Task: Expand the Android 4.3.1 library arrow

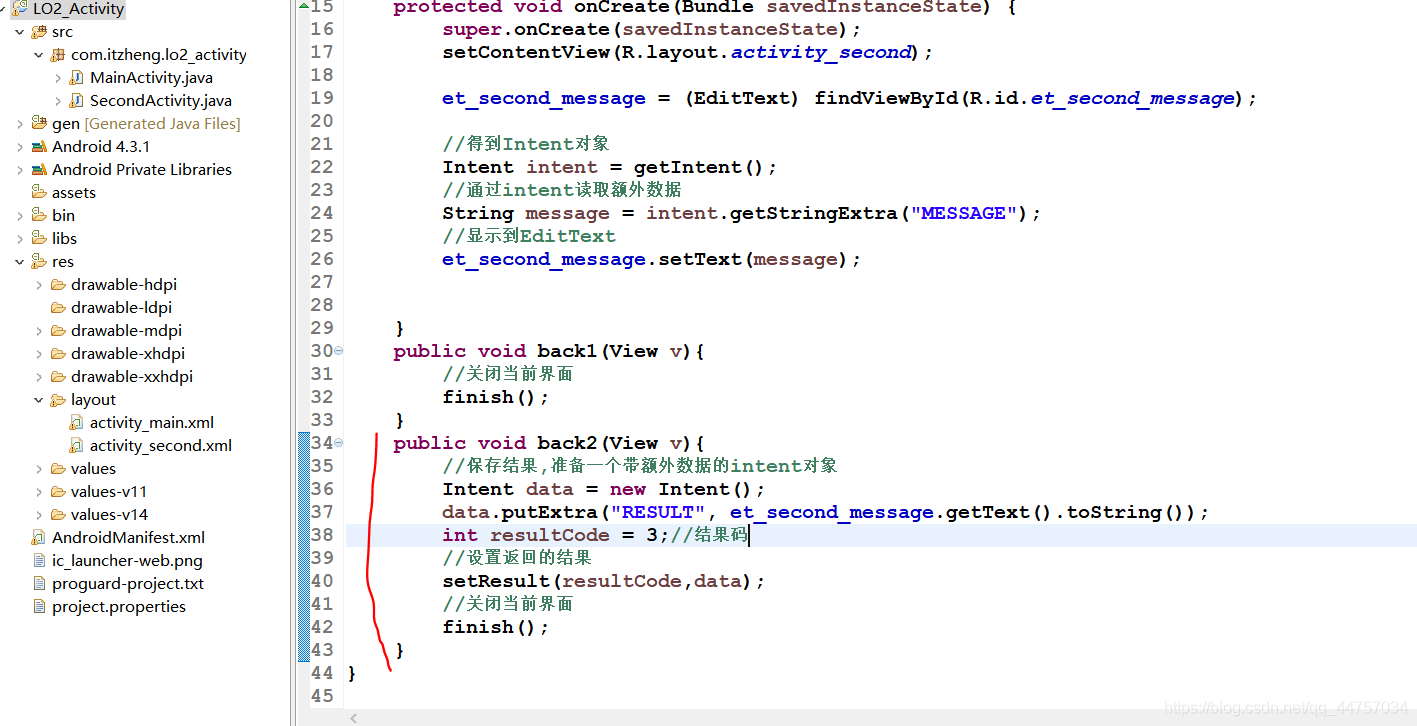Action: [20, 147]
